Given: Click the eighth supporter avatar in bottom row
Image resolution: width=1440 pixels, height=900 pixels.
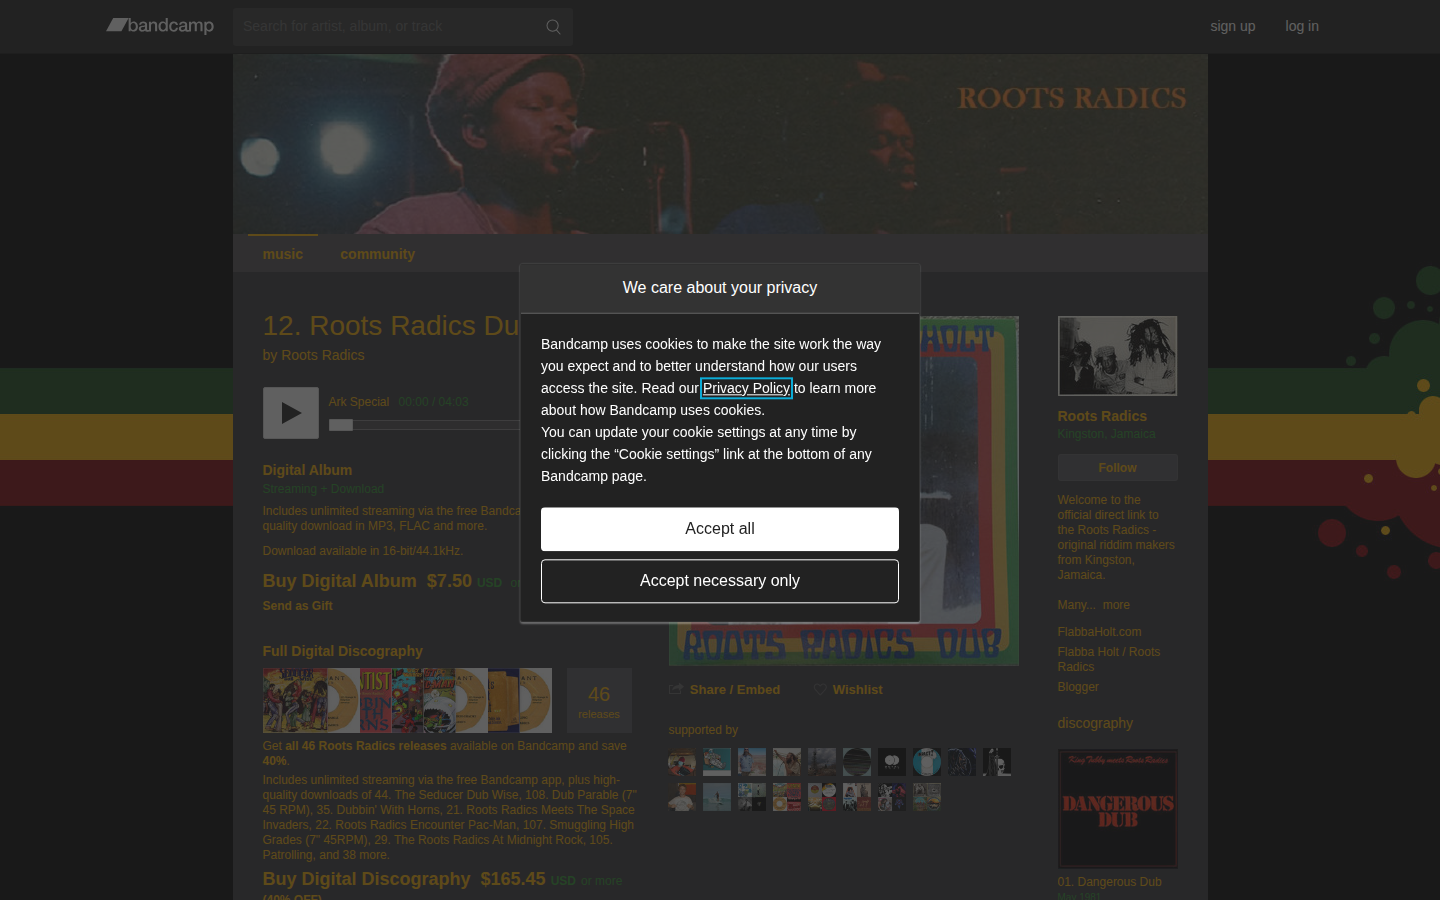Looking at the screenshot, I should [x=927, y=797].
